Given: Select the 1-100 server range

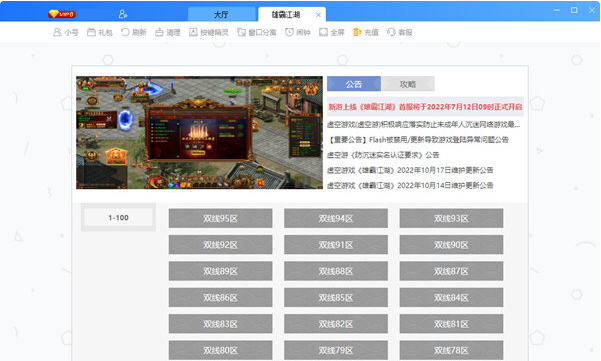Looking at the screenshot, I should (x=118, y=217).
